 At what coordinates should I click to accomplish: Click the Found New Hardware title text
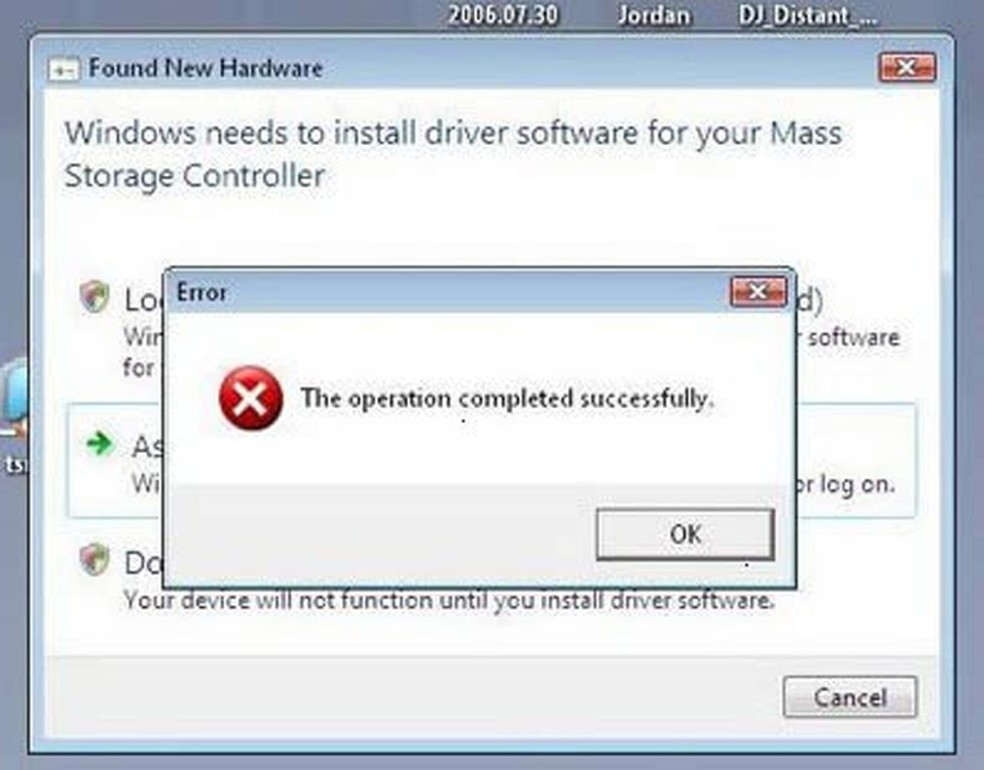pos(206,68)
